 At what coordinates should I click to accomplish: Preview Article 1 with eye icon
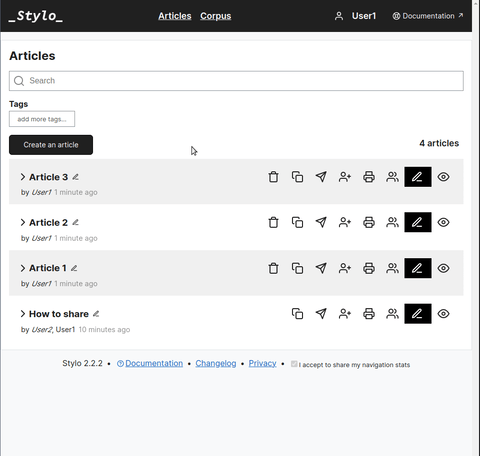(443, 268)
